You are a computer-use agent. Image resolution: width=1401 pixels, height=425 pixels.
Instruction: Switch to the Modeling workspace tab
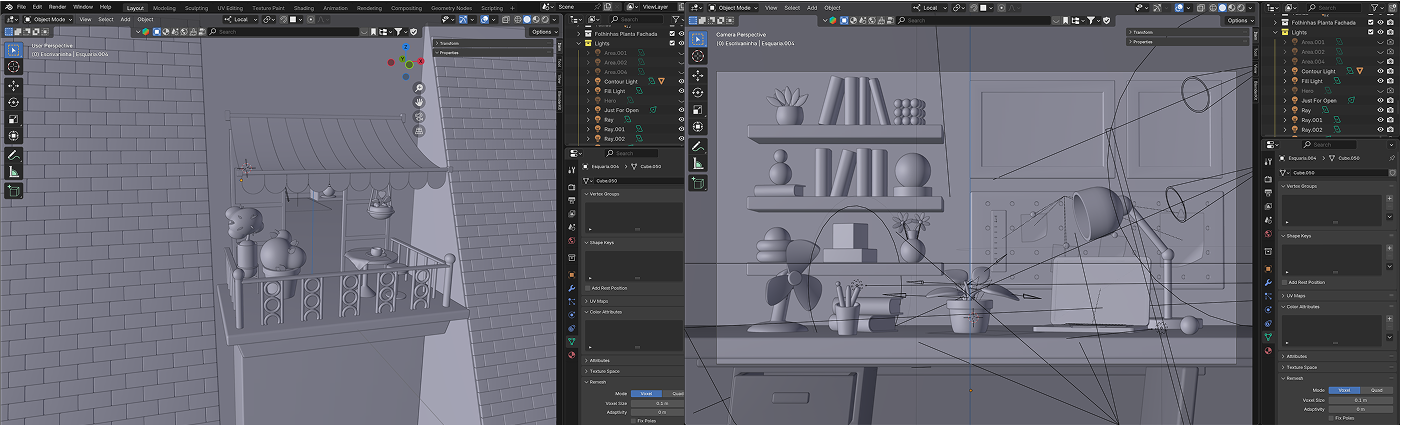[164, 7]
